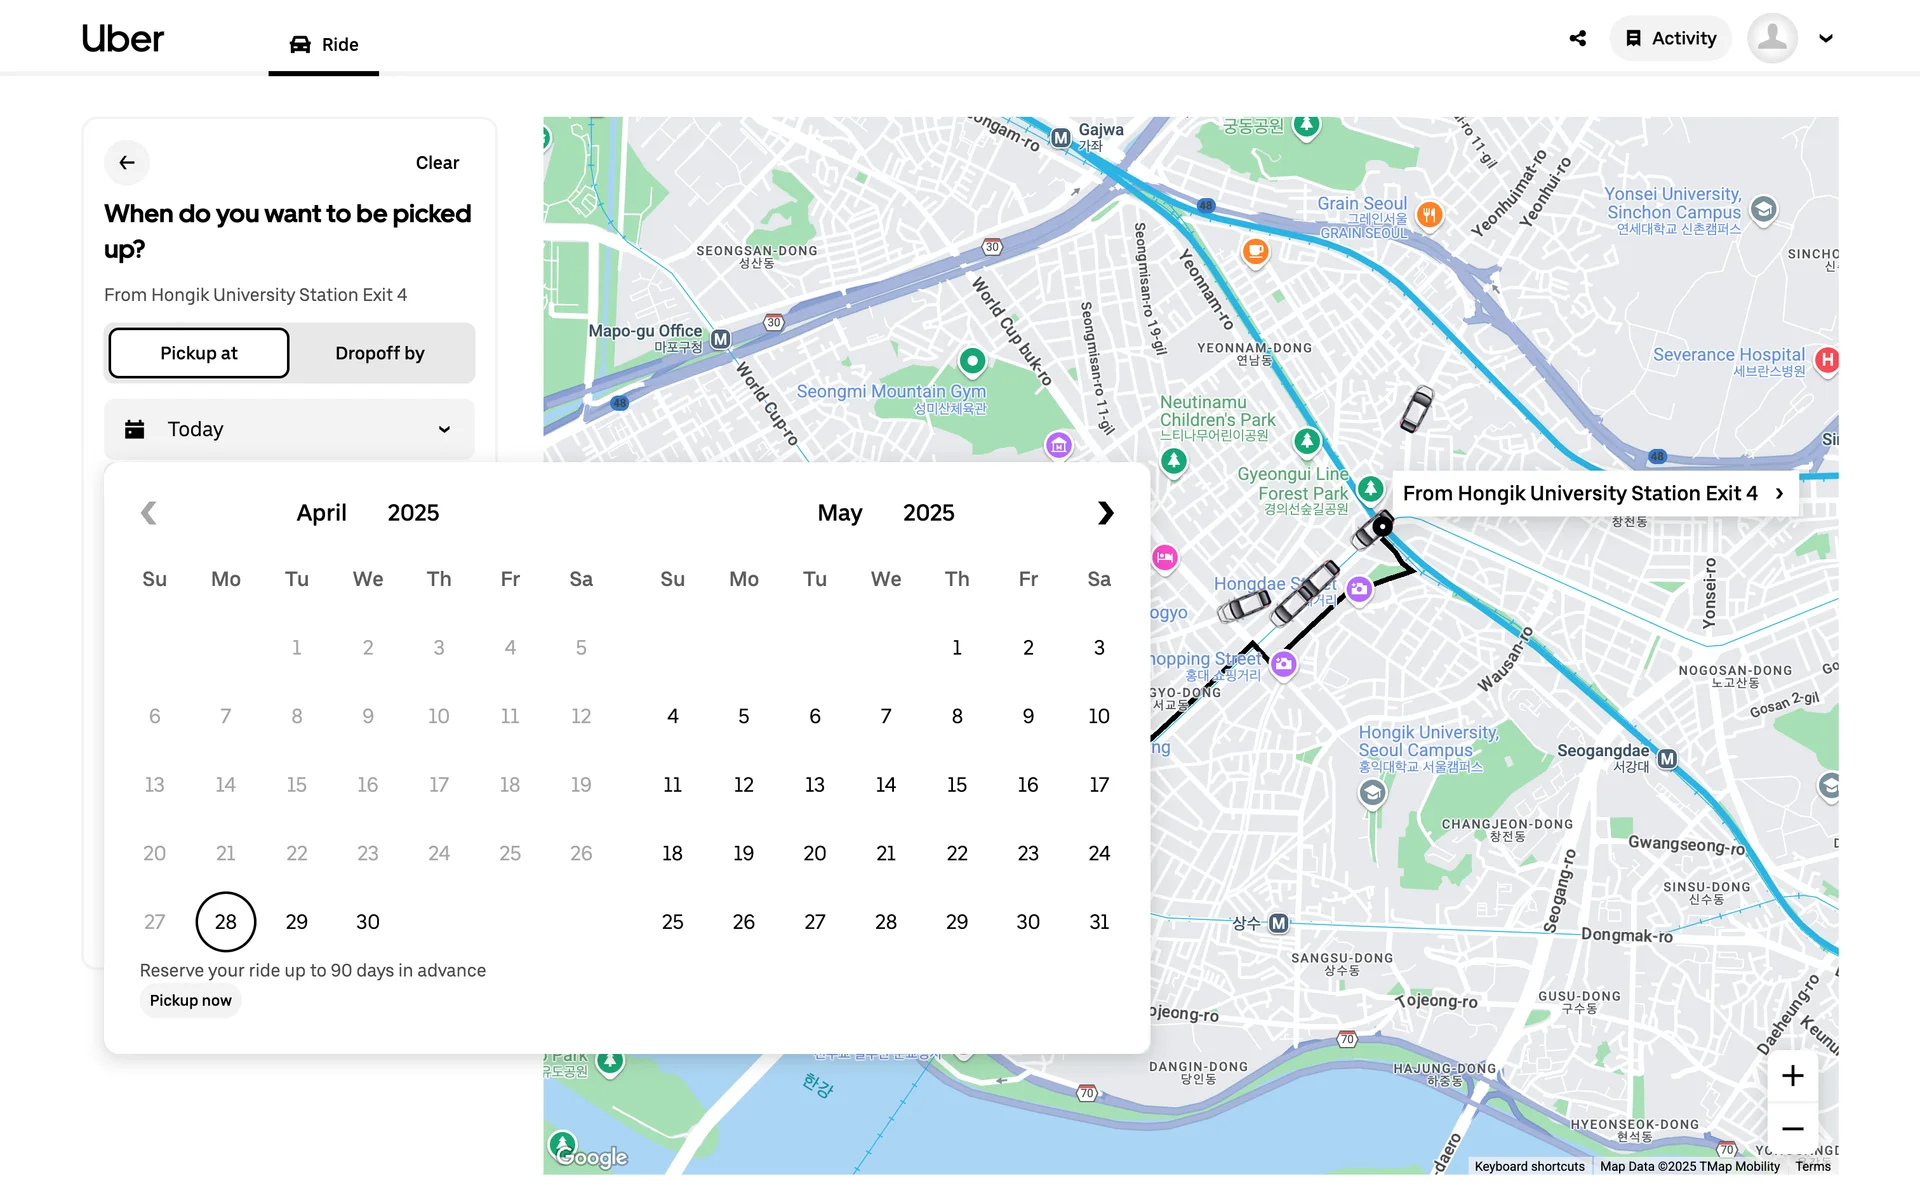1920x1200 pixels.
Task: Open the Ride tab
Action: point(324,44)
